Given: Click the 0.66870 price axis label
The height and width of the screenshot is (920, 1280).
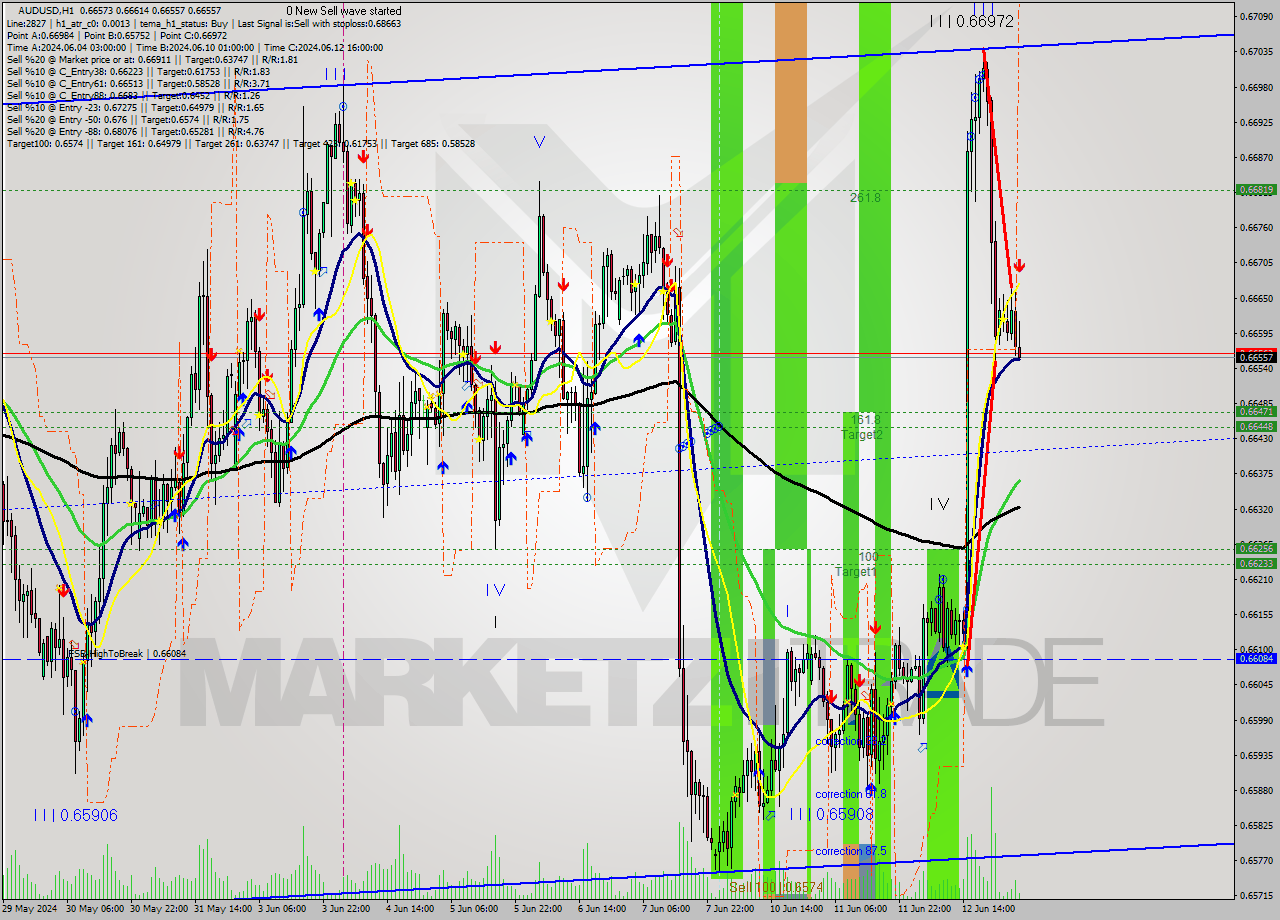Looking at the screenshot, I should [x=1256, y=157].
